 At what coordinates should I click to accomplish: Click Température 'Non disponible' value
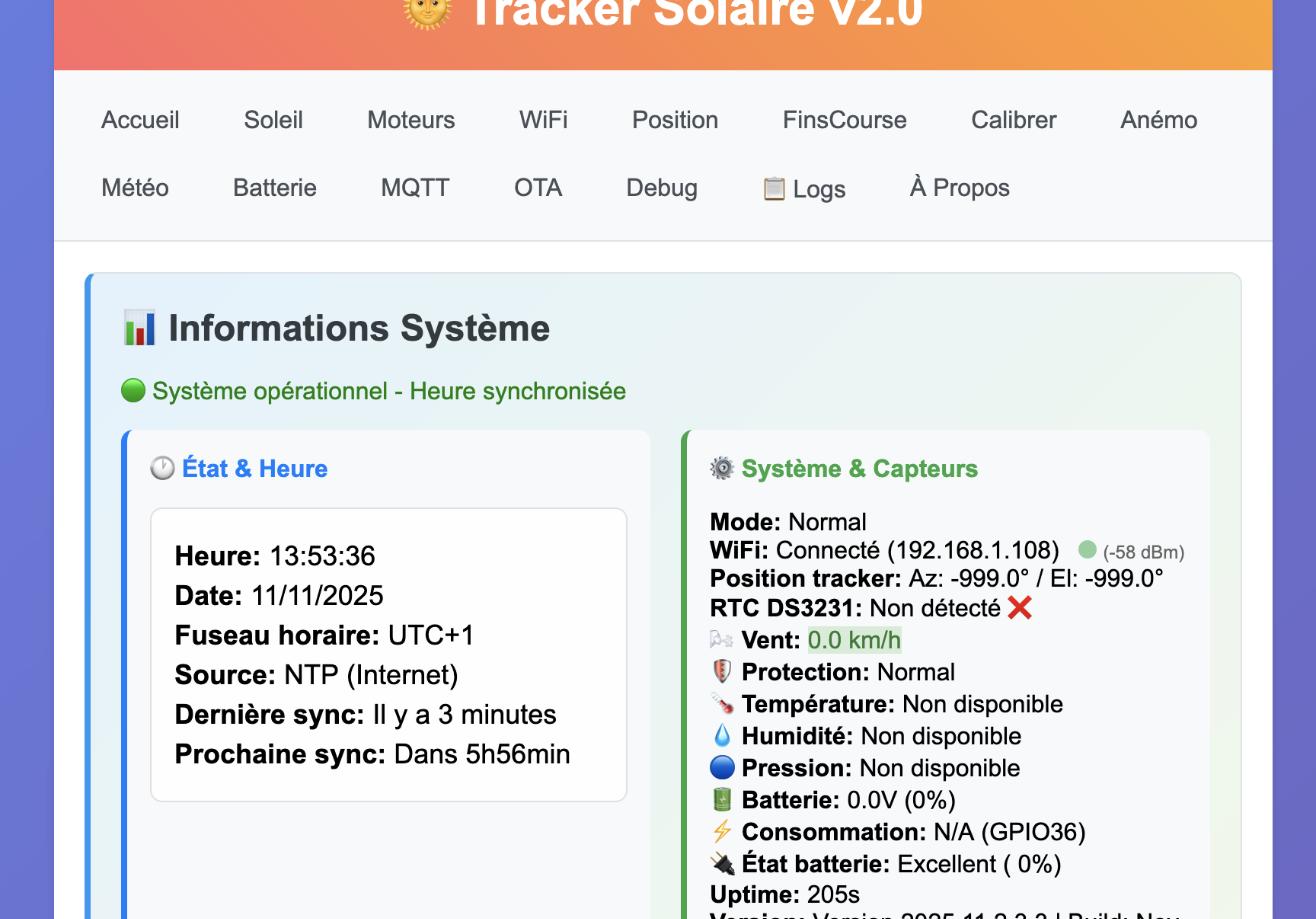pos(982,704)
